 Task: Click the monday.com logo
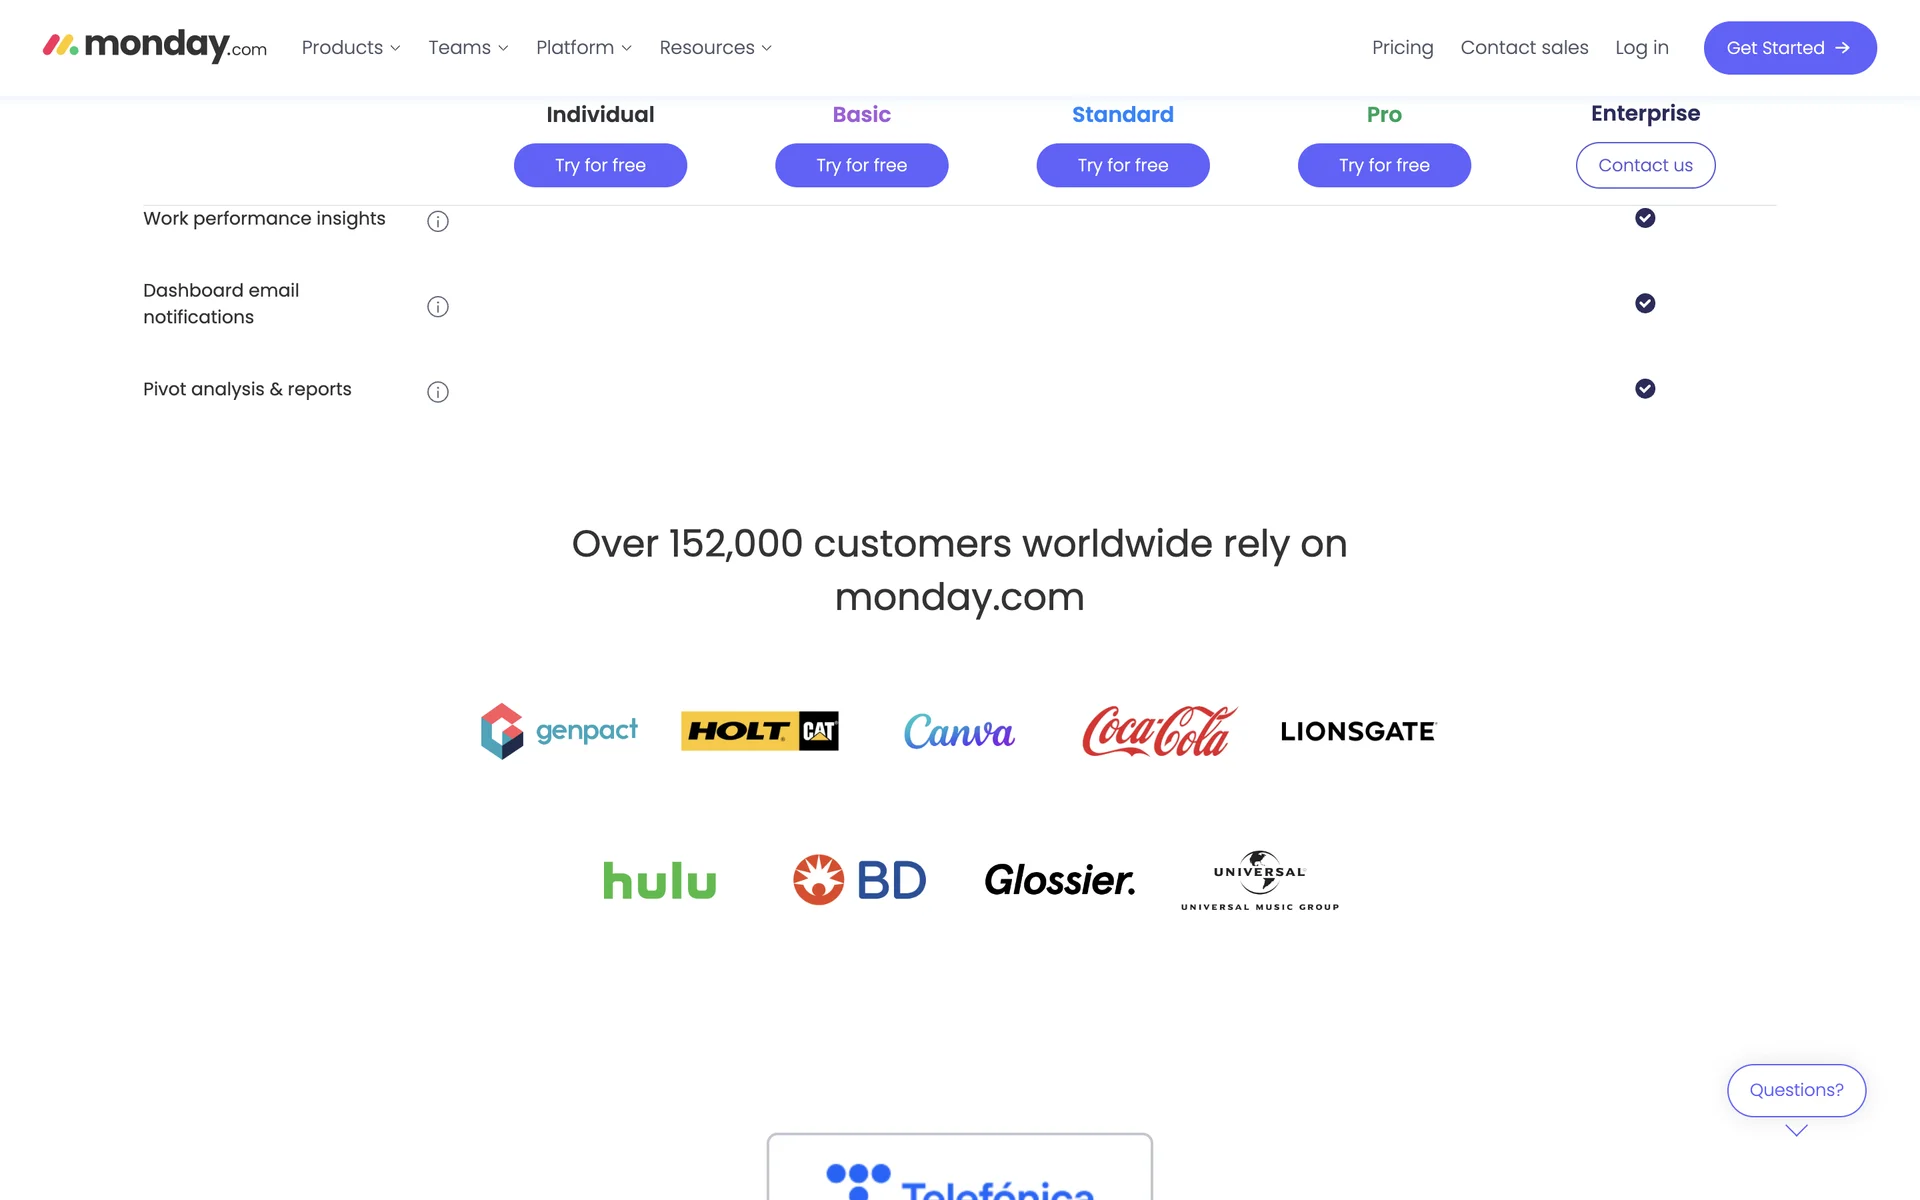coord(155,46)
